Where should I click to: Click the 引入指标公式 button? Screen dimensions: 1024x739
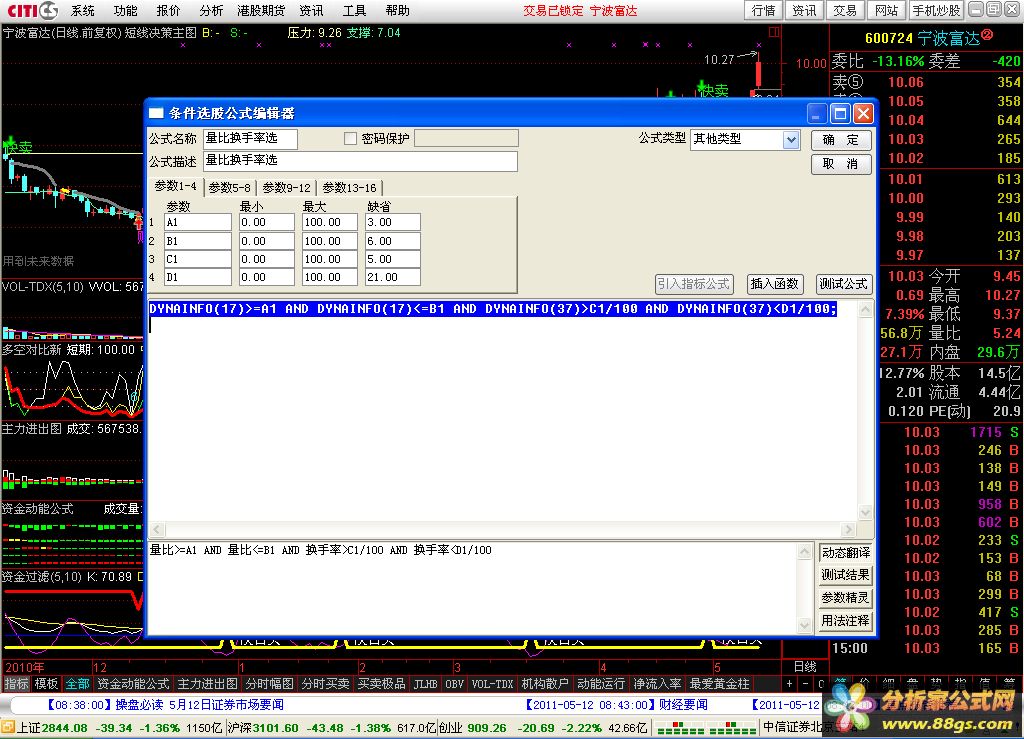tap(694, 284)
